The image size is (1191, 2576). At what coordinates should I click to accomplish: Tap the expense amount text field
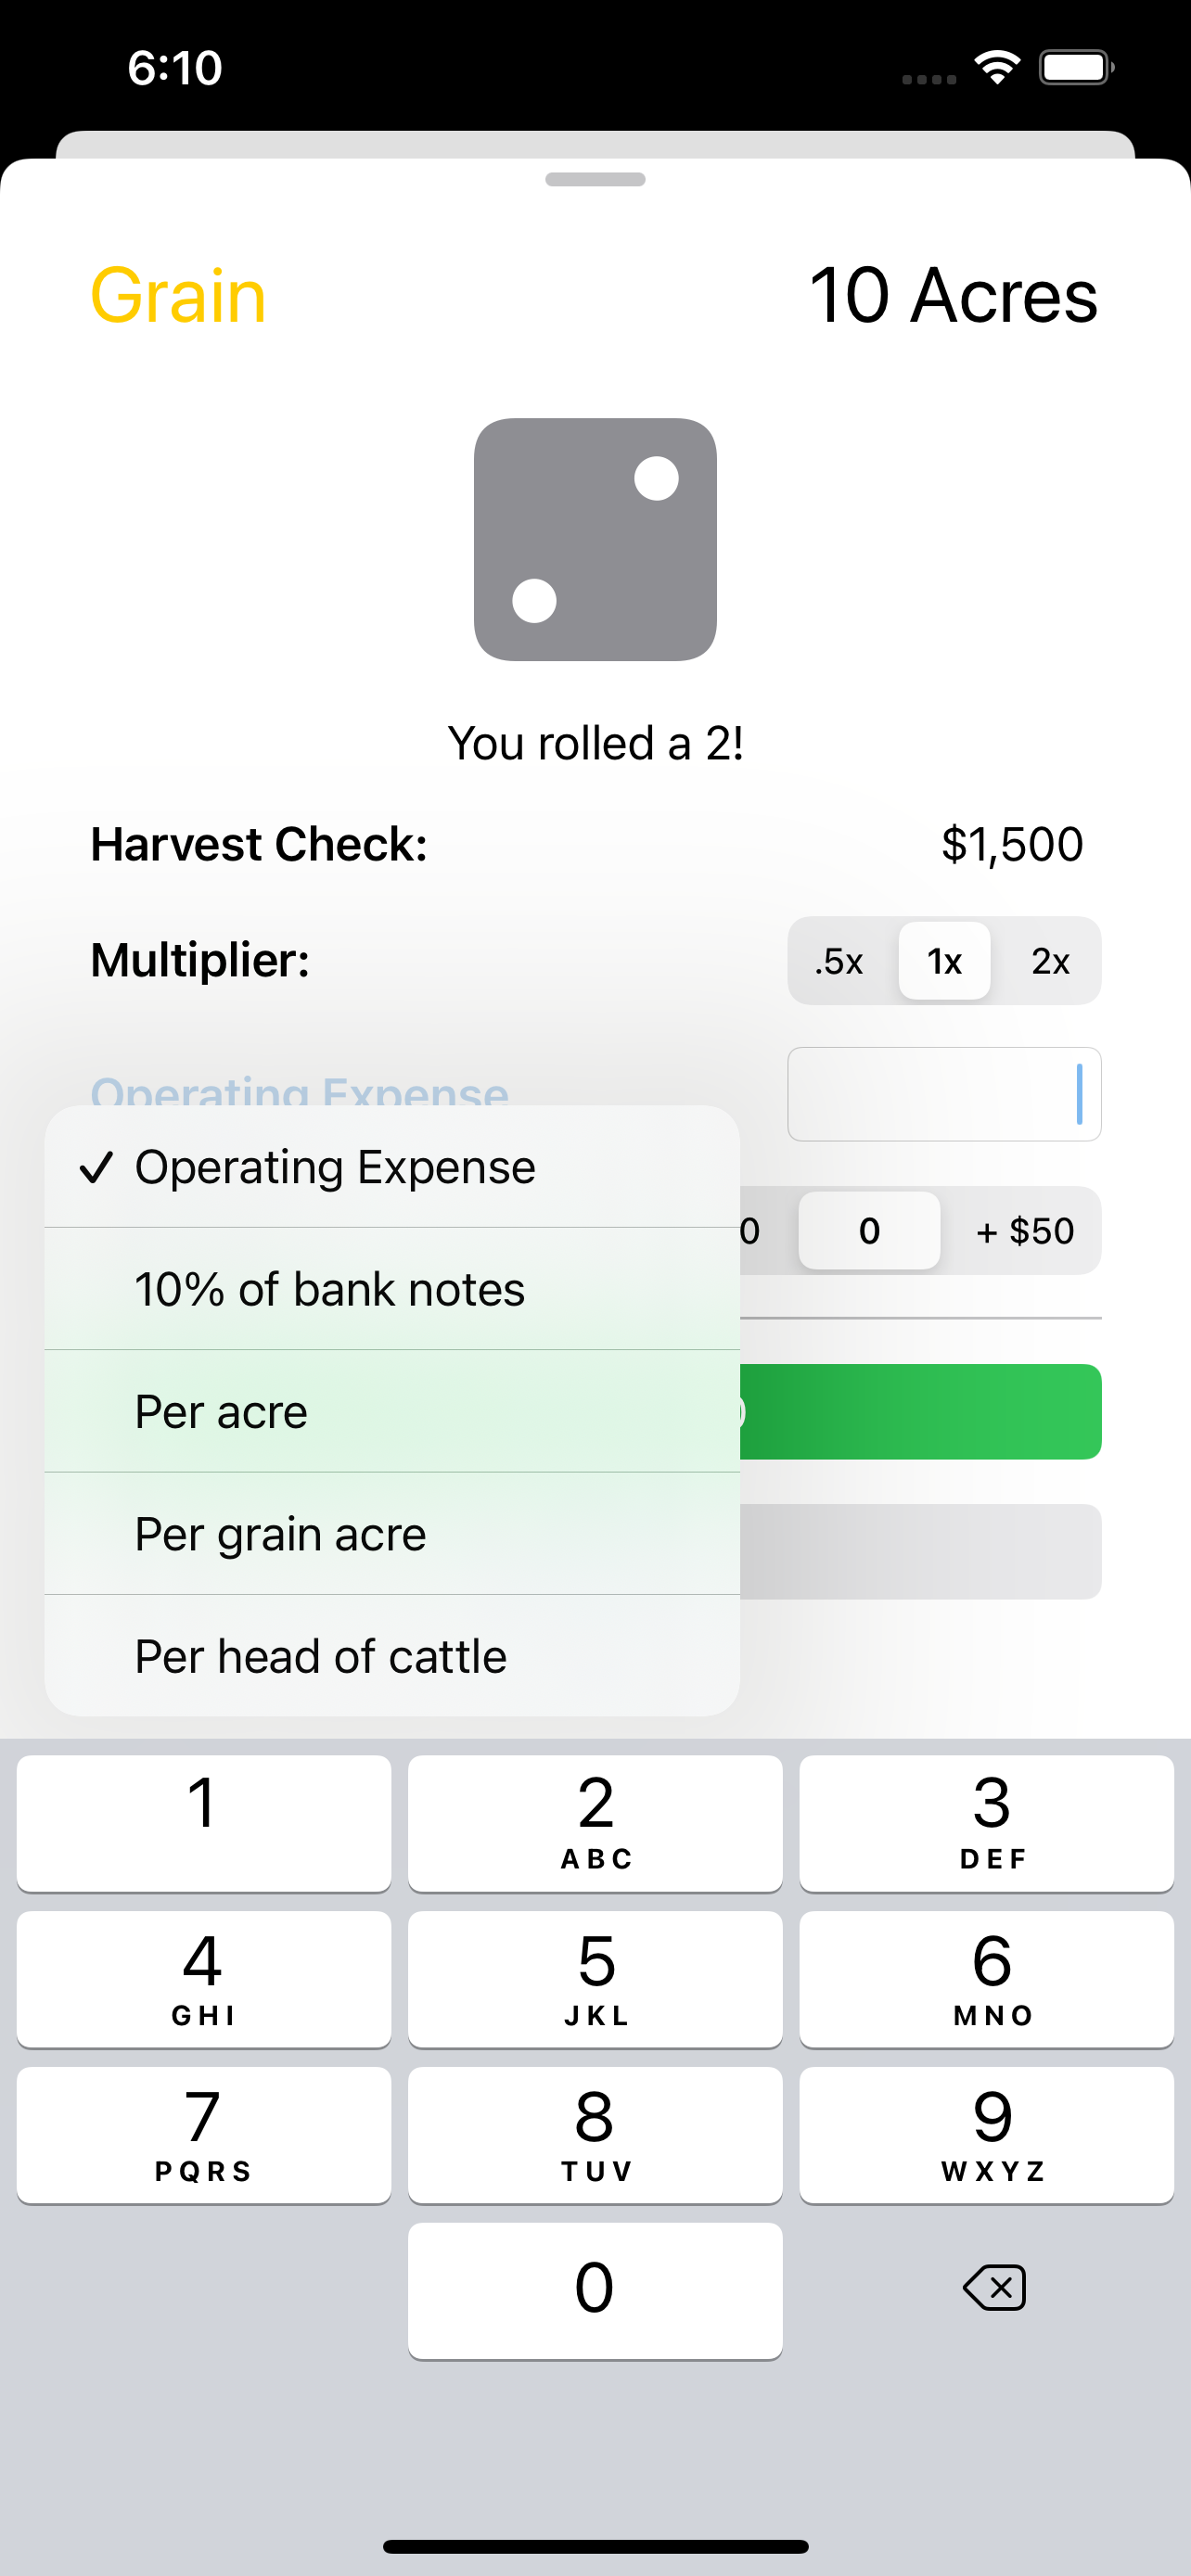click(943, 1094)
